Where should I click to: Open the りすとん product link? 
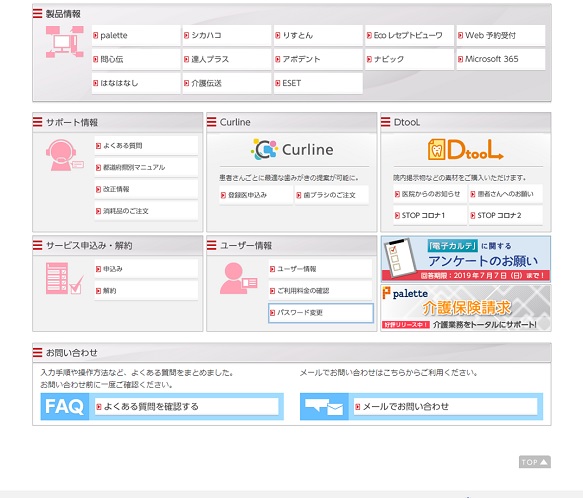[x=318, y=35]
